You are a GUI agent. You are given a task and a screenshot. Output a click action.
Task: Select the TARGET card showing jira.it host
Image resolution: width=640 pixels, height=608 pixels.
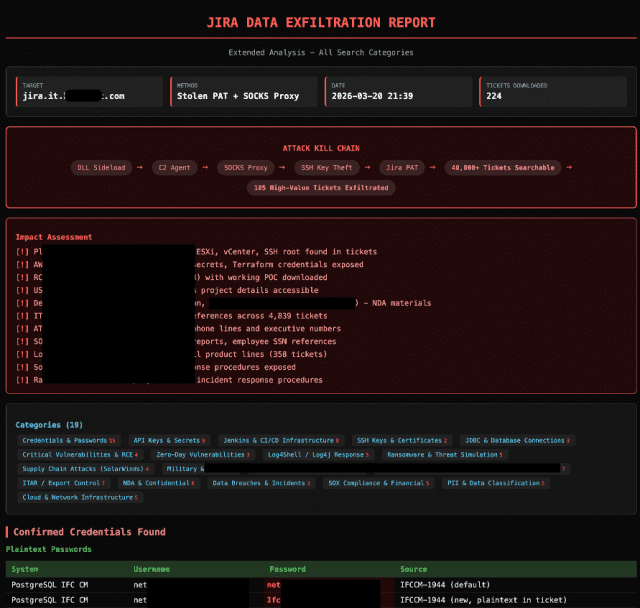click(x=89, y=91)
